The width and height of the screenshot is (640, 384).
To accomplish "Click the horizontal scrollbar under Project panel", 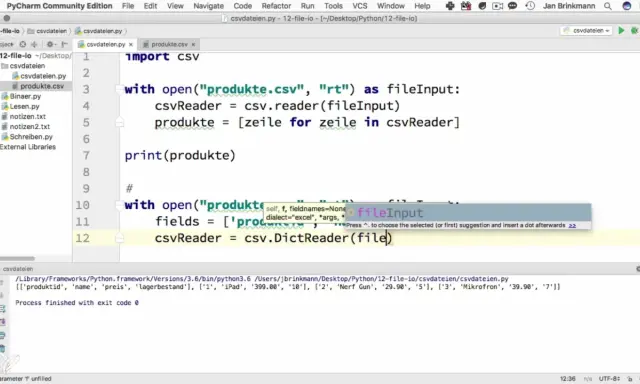I will [17, 259].
